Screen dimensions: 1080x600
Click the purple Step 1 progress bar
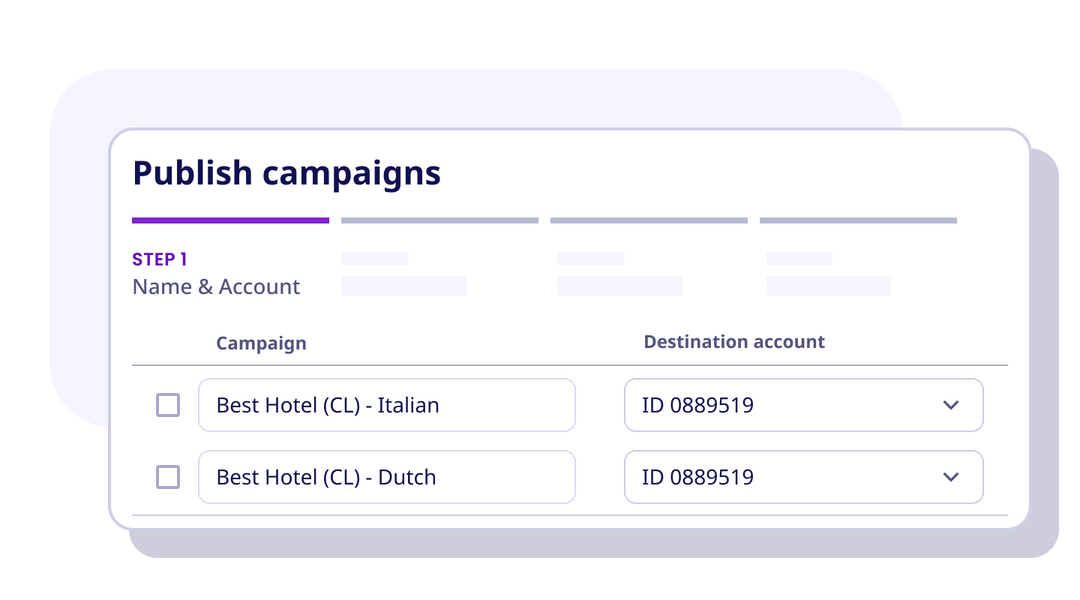point(230,219)
